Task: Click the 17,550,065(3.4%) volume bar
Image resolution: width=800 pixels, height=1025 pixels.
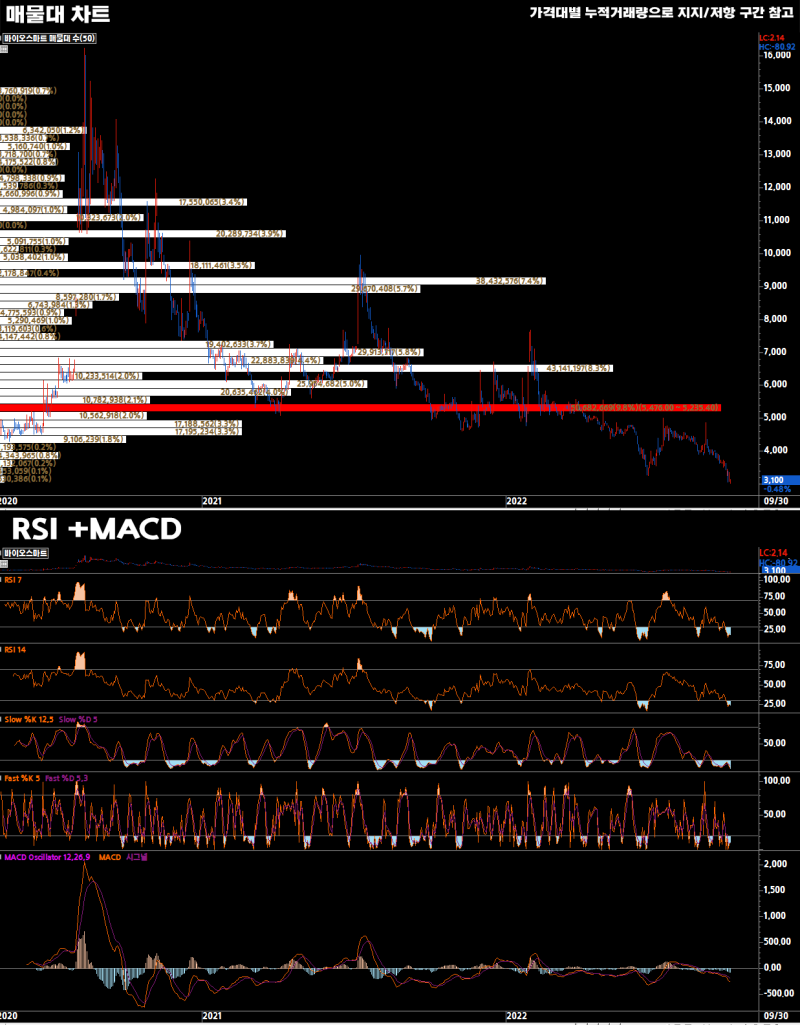Action: click(x=124, y=202)
